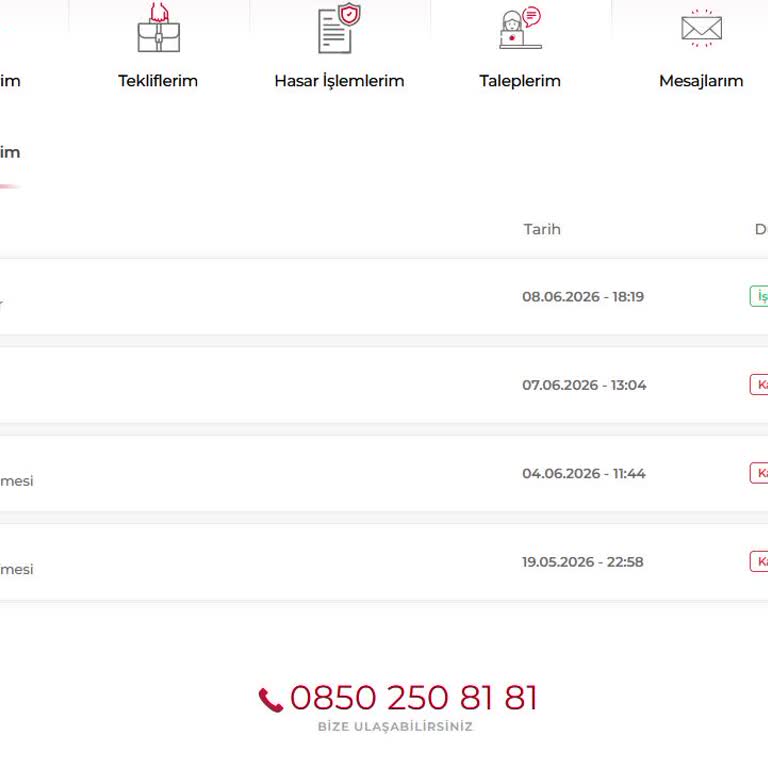Select the Hasar İşlemlerim tab label
Viewport: 768px width, 768px height.
click(x=339, y=81)
